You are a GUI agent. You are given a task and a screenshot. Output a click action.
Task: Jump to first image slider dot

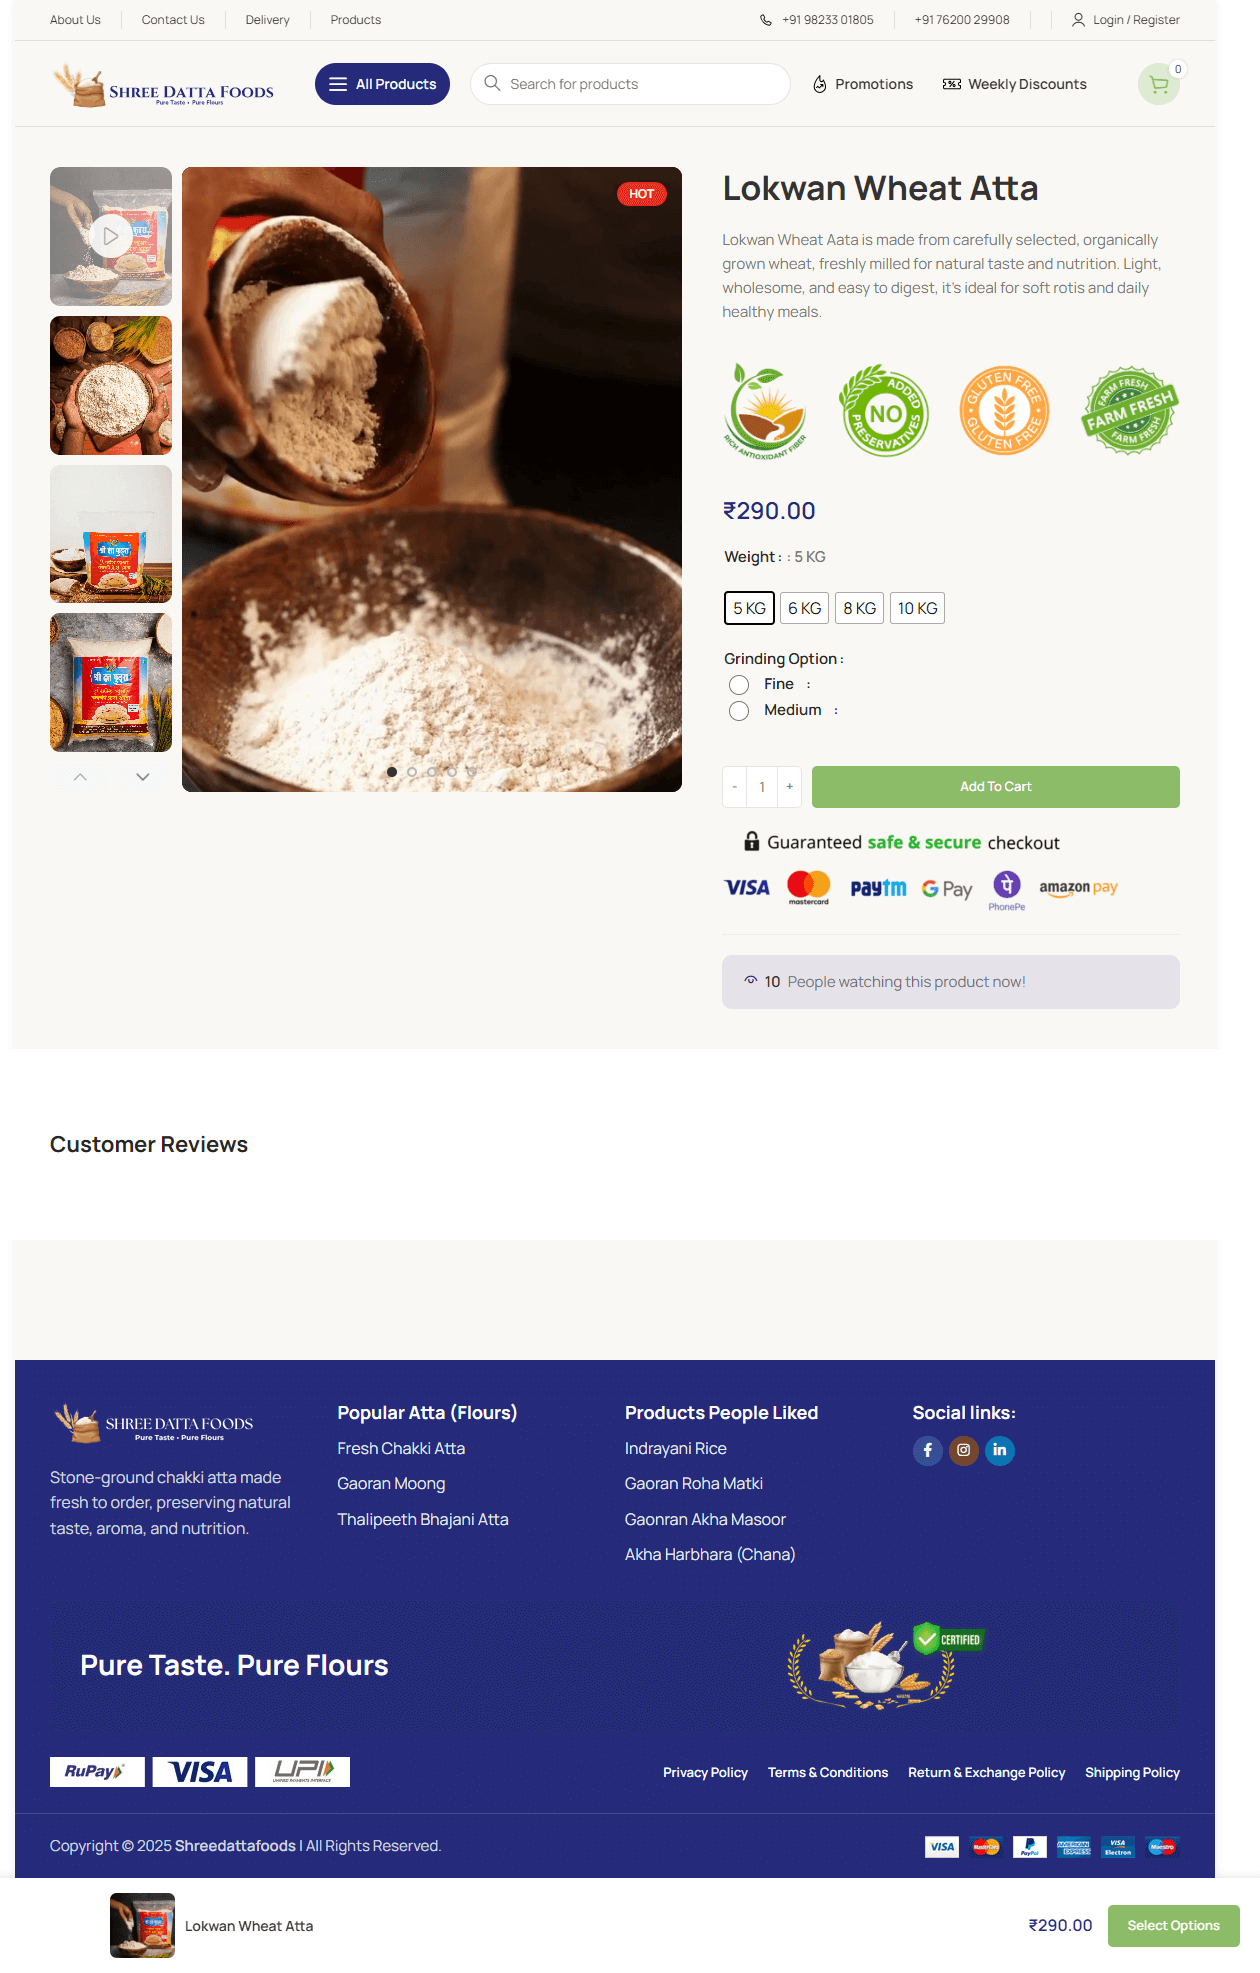[392, 772]
